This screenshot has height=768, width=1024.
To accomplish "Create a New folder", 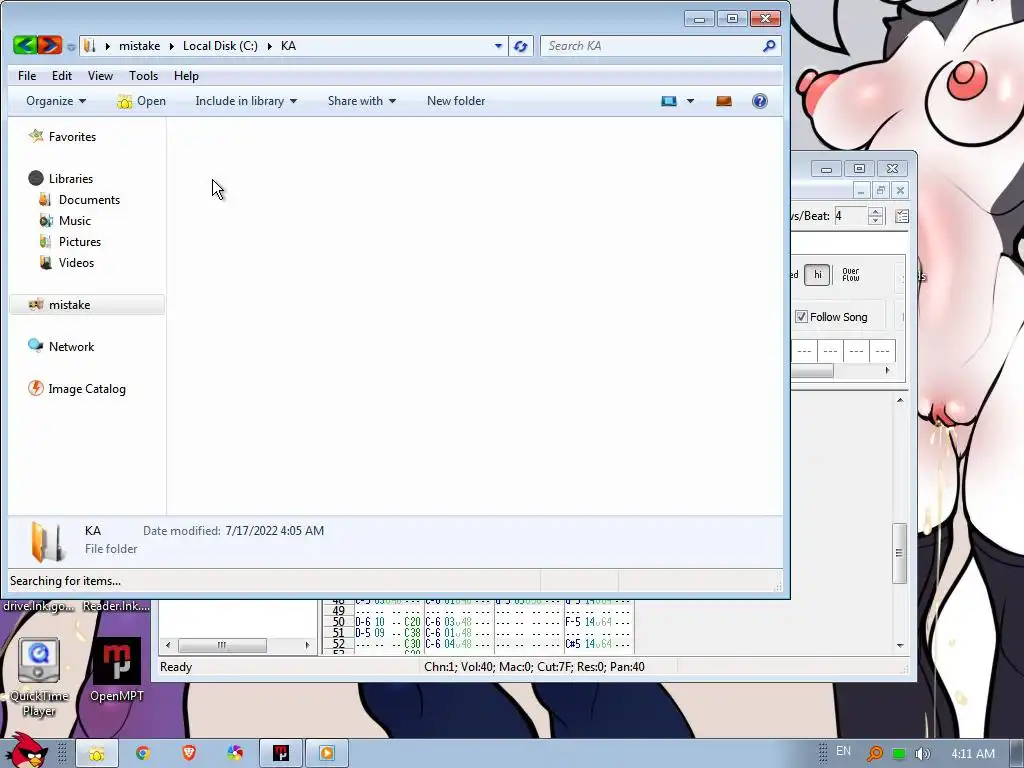I will 456,101.
